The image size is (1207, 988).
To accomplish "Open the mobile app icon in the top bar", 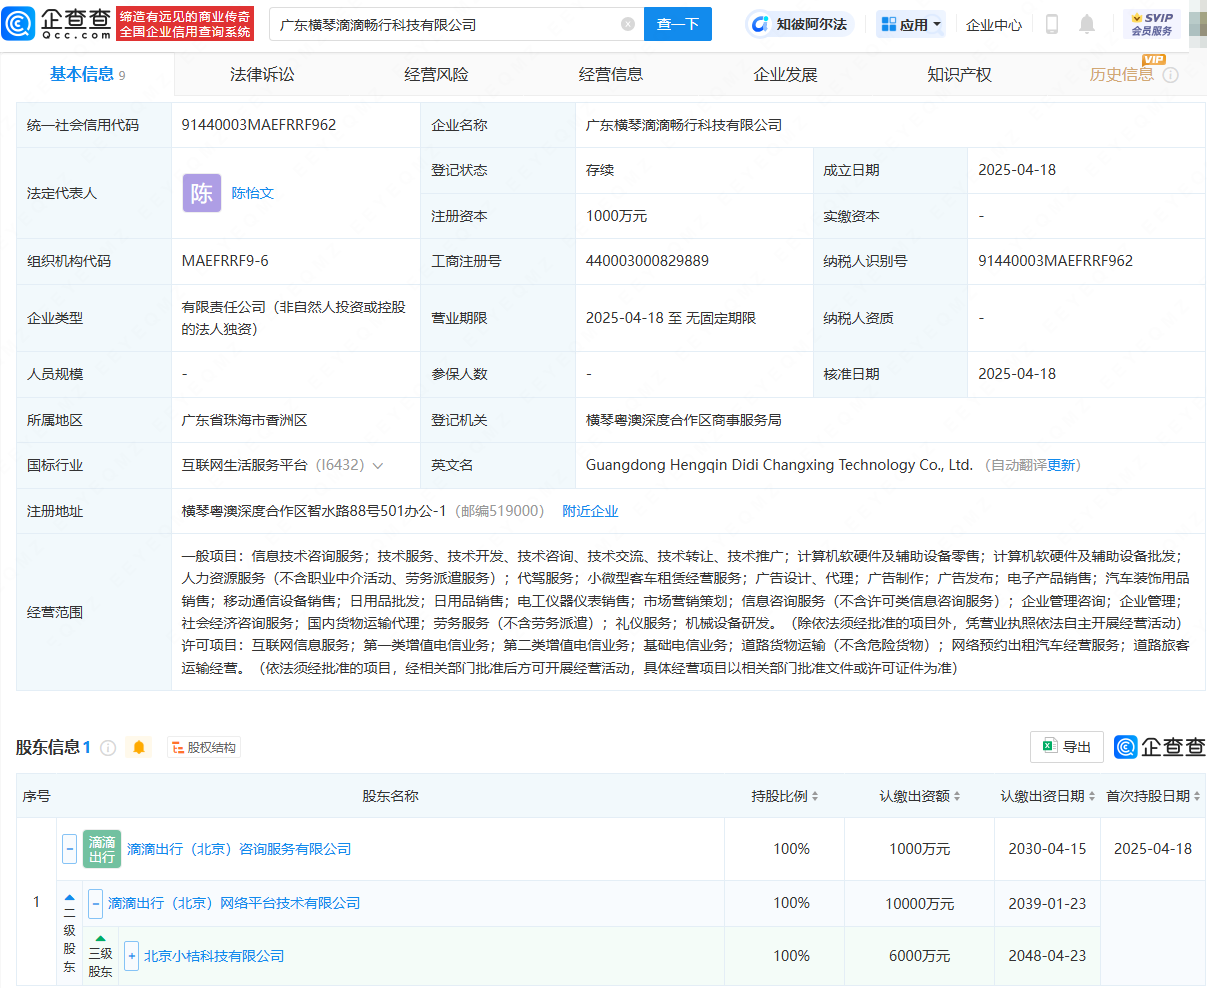I will [1051, 23].
